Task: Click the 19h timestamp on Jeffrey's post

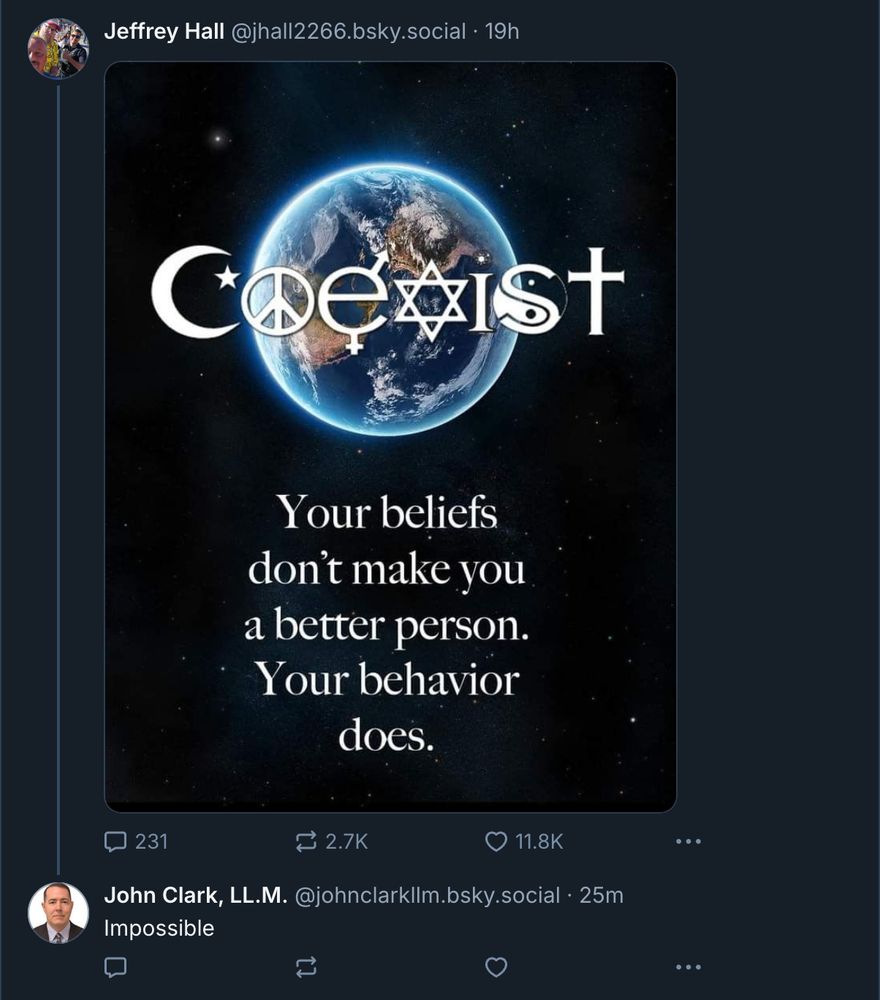Action: tap(502, 32)
